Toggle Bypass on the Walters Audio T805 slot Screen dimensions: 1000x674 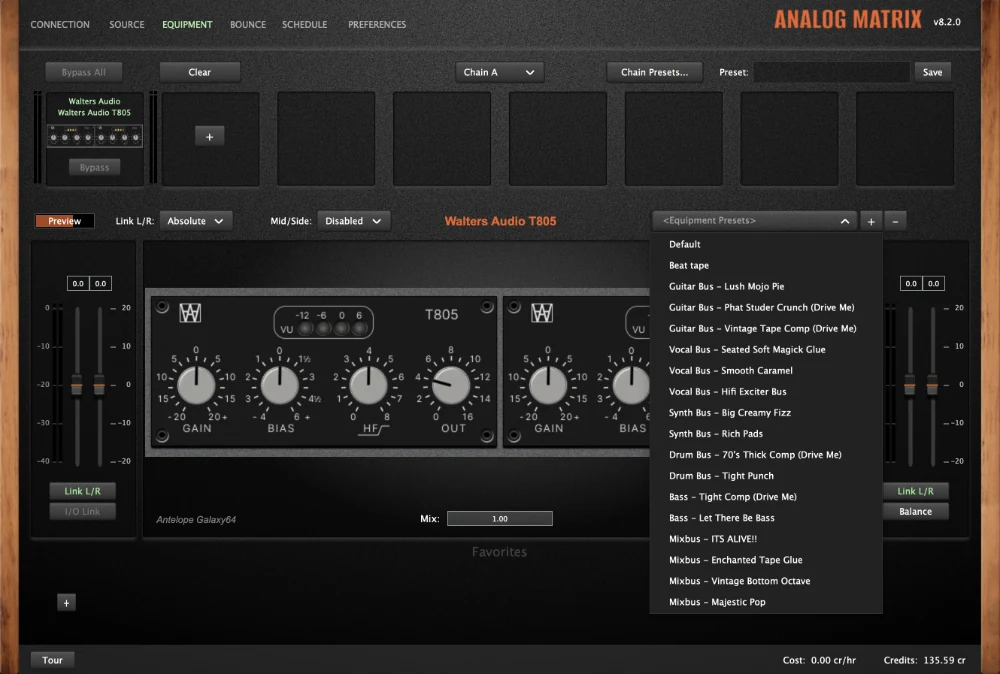(x=94, y=167)
